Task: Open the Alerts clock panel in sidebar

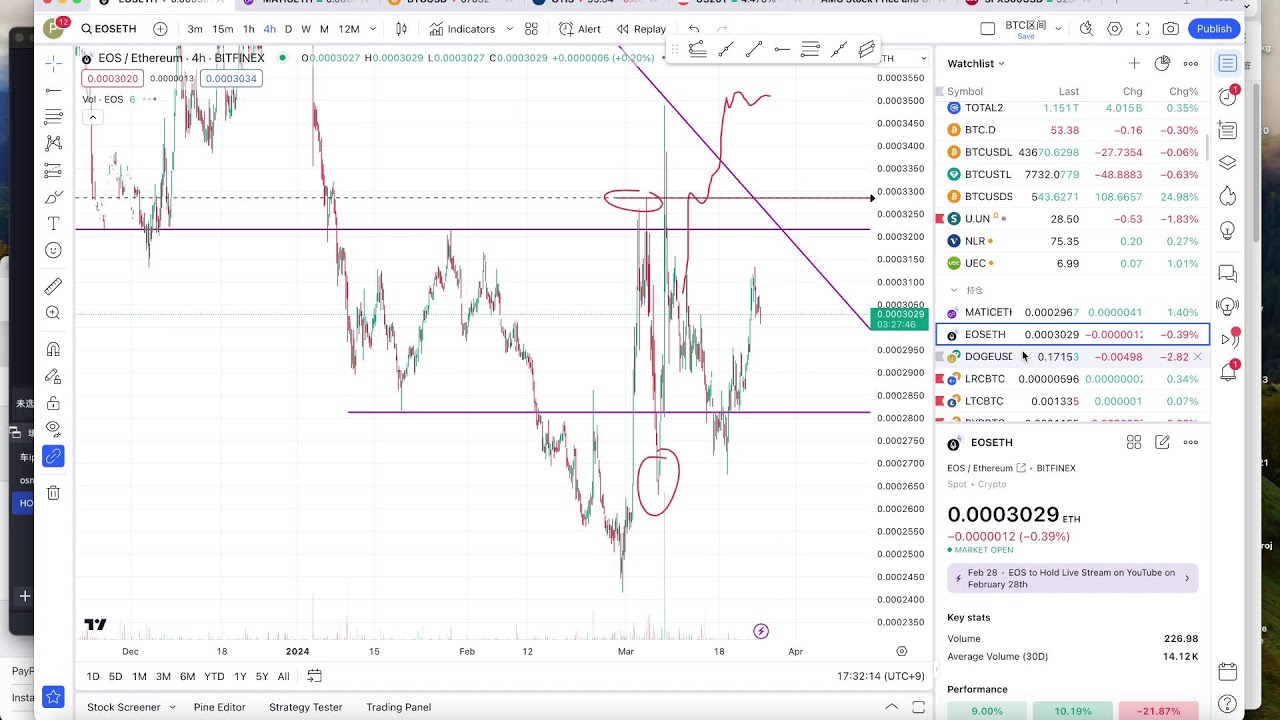Action: coord(1228,97)
